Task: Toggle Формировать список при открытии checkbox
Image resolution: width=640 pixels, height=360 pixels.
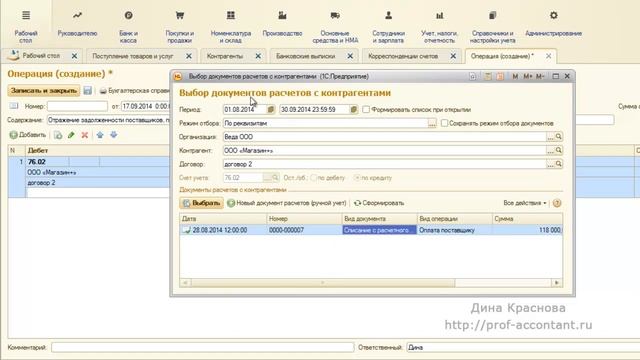Action: 366,109
